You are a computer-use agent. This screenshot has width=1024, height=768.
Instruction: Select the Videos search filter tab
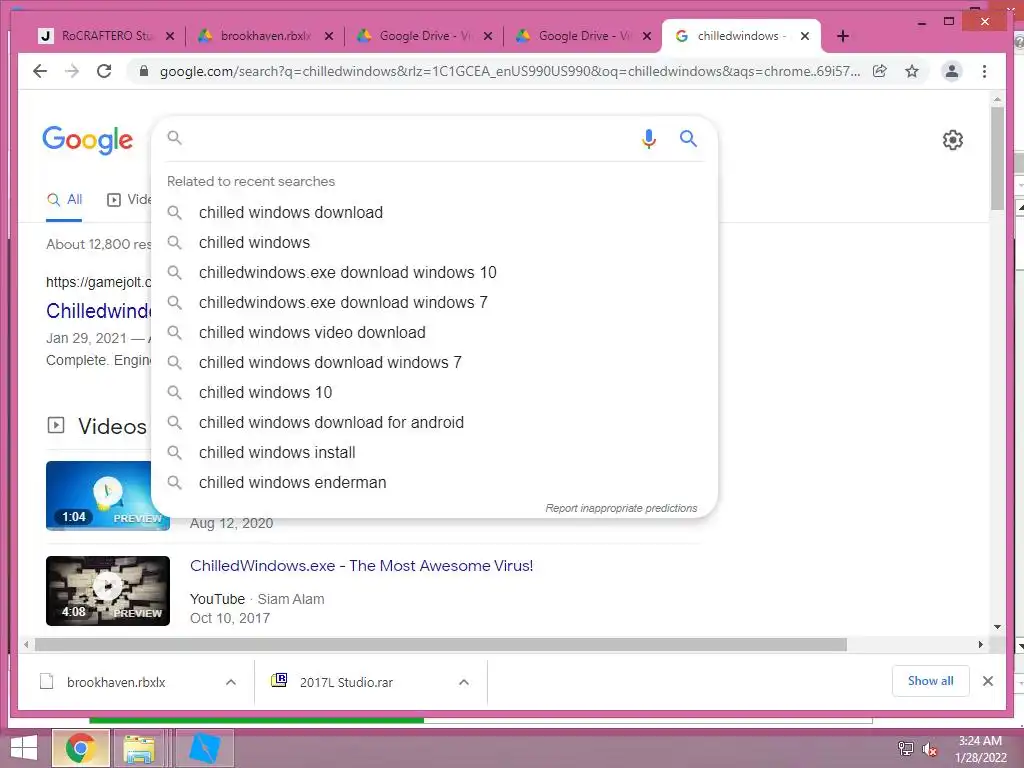pos(129,200)
